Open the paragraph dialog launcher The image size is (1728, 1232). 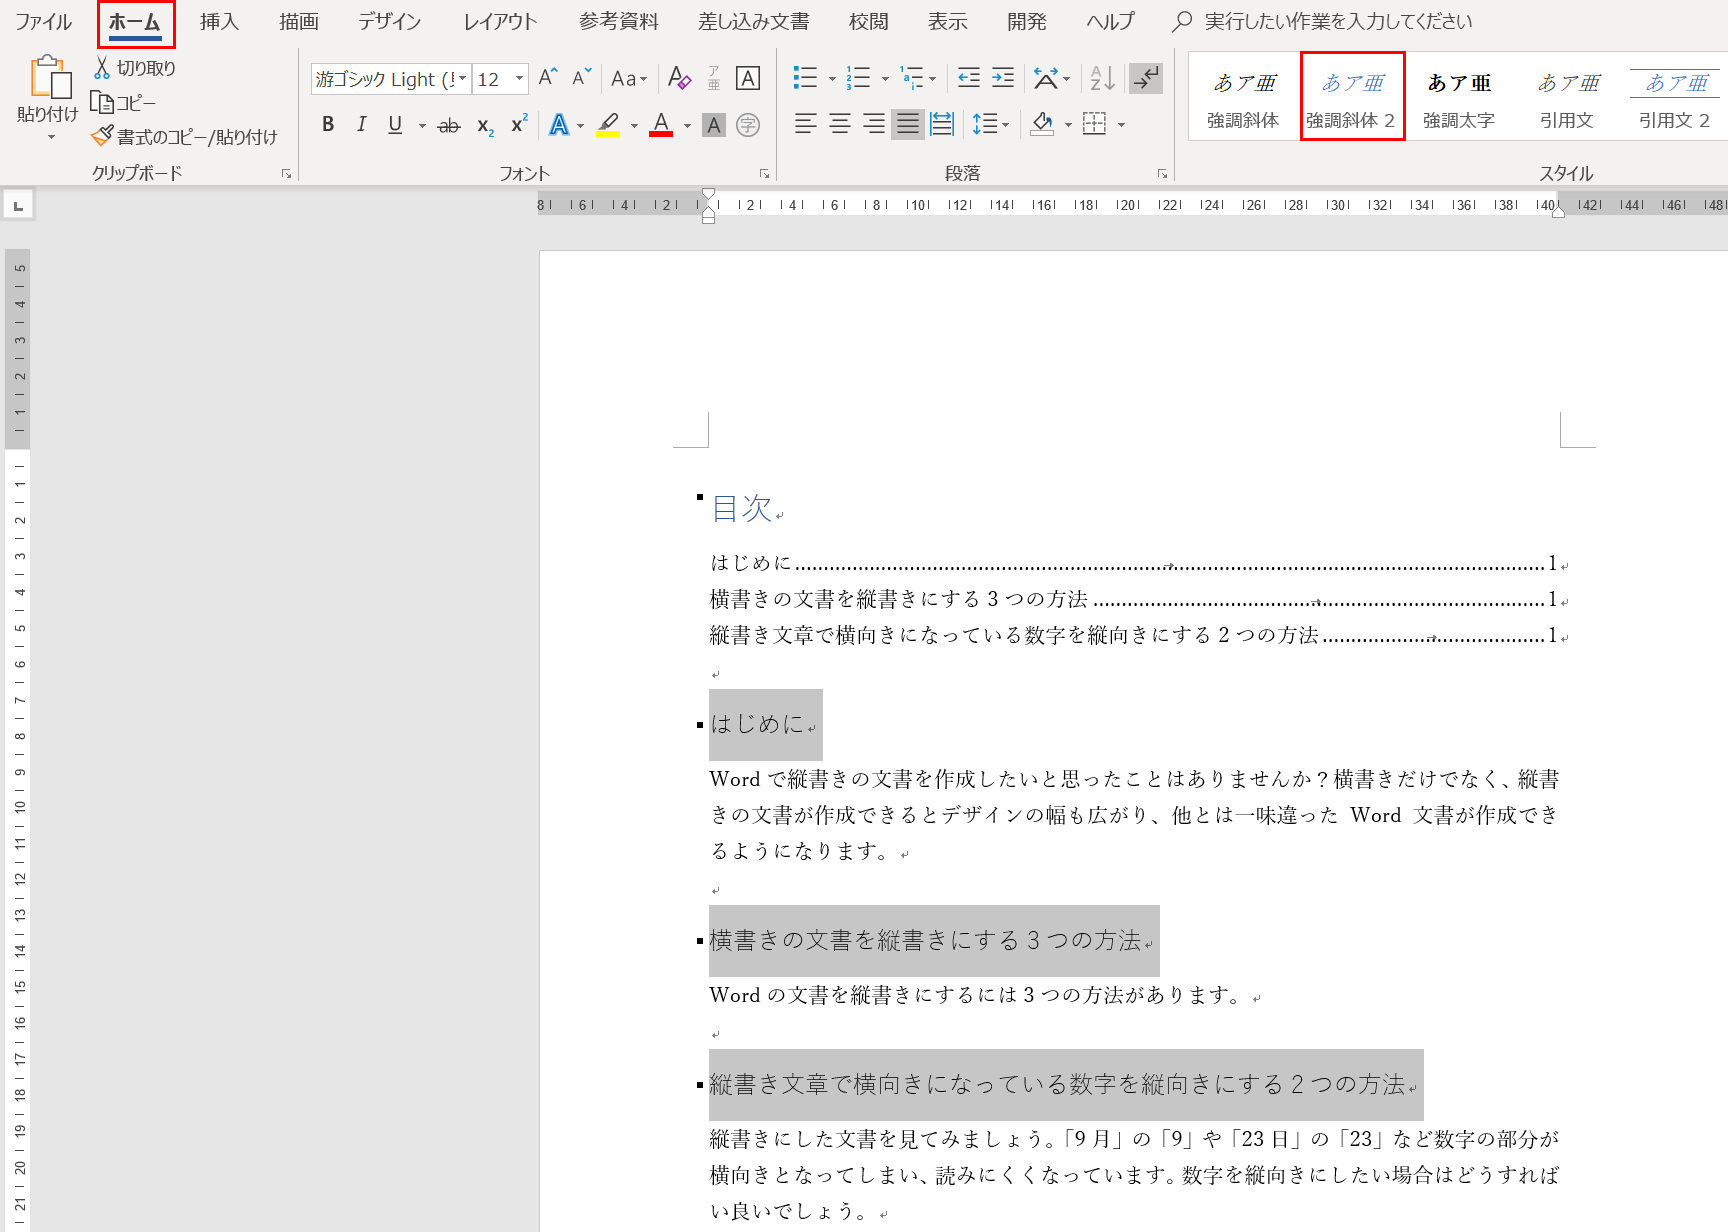click(1162, 174)
